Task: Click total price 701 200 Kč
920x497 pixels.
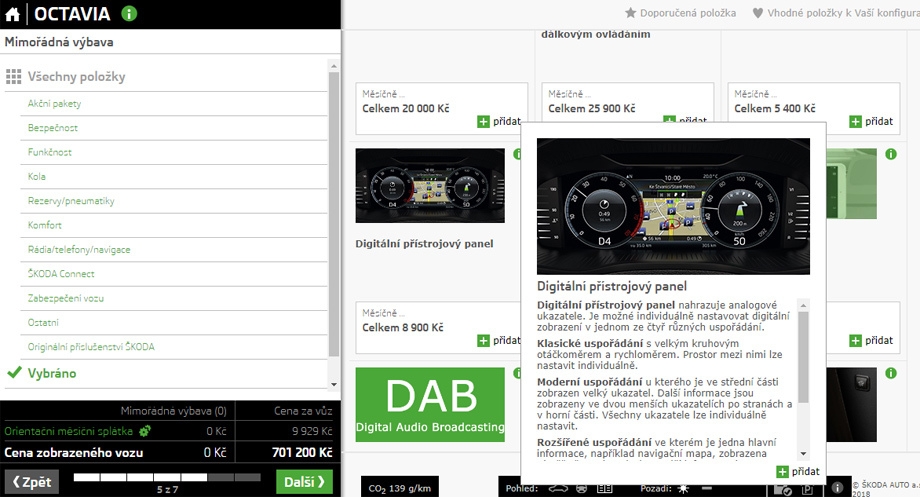Action: tap(302, 452)
